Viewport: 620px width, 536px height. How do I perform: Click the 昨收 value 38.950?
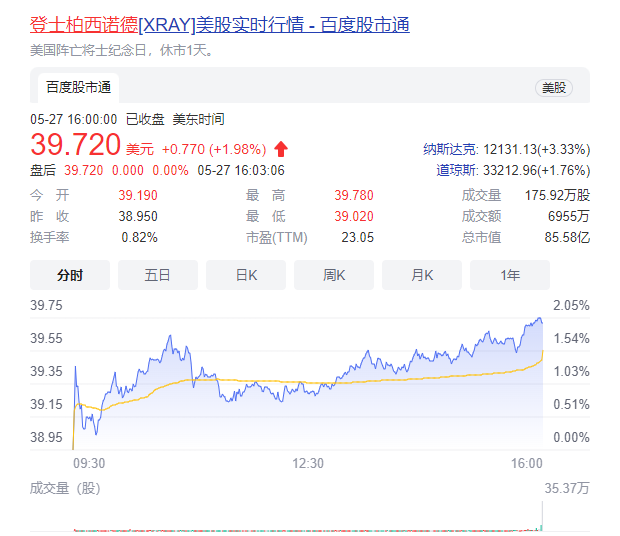tap(138, 216)
